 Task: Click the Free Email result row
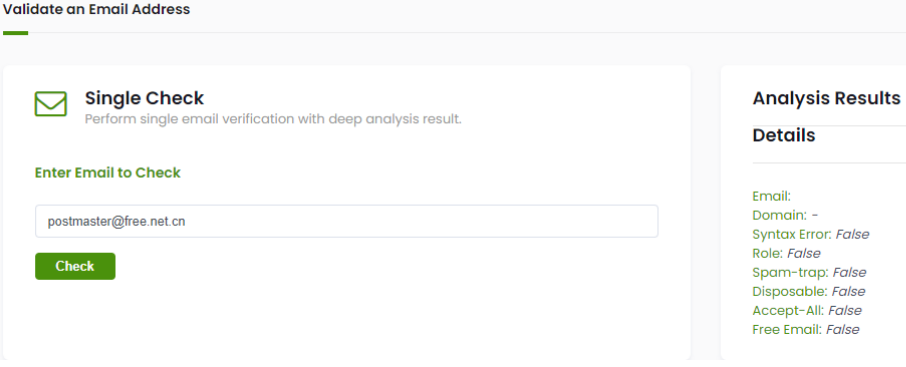point(805,330)
